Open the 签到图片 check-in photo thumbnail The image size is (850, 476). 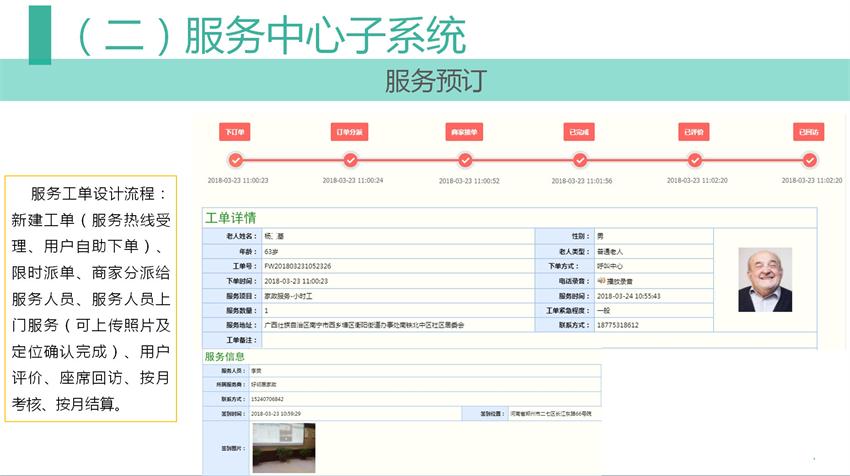click(x=283, y=447)
